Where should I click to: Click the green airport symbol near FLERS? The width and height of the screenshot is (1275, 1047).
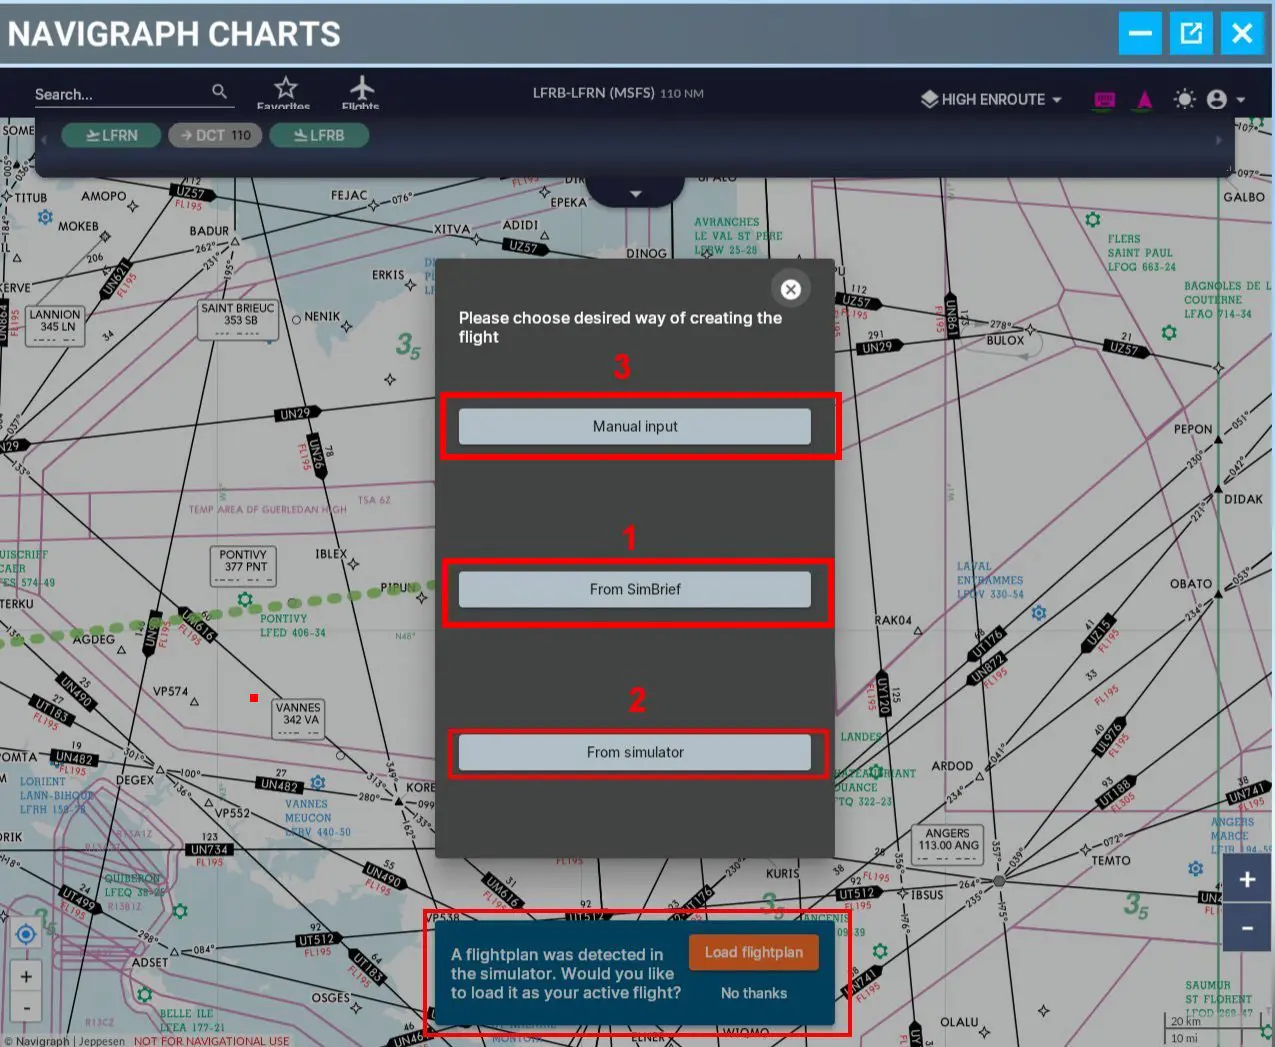[x=1093, y=219]
